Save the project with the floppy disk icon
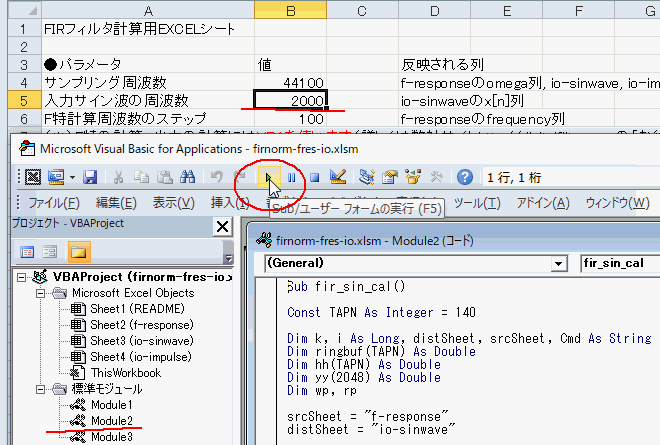The image size is (660, 445). click(x=90, y=177)
